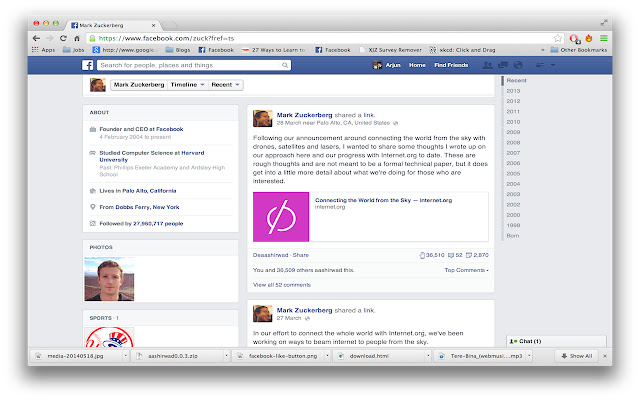Image resolution: width=640 pixels, height=400 pixels.
Task: Click like count icon showing 36,510
Action: coord(422,255)
